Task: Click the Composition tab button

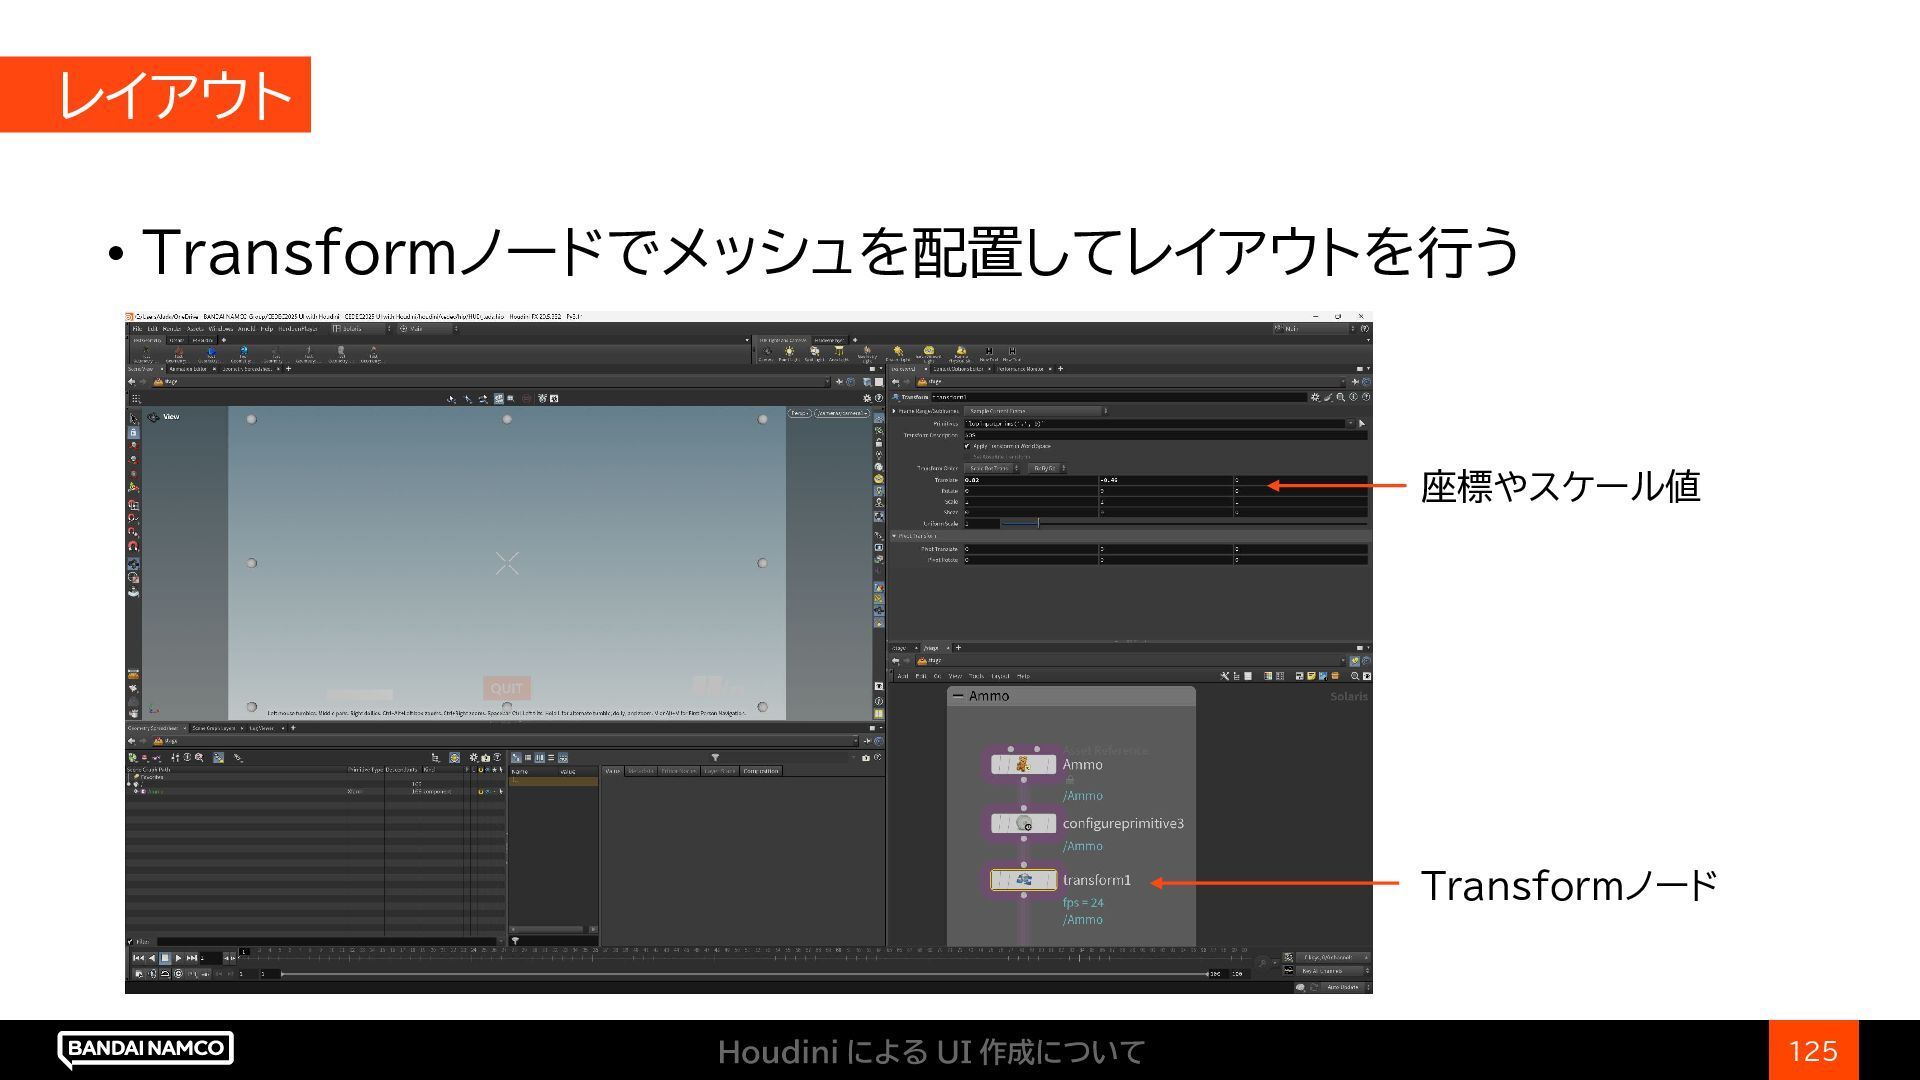Action: point(760,771)
